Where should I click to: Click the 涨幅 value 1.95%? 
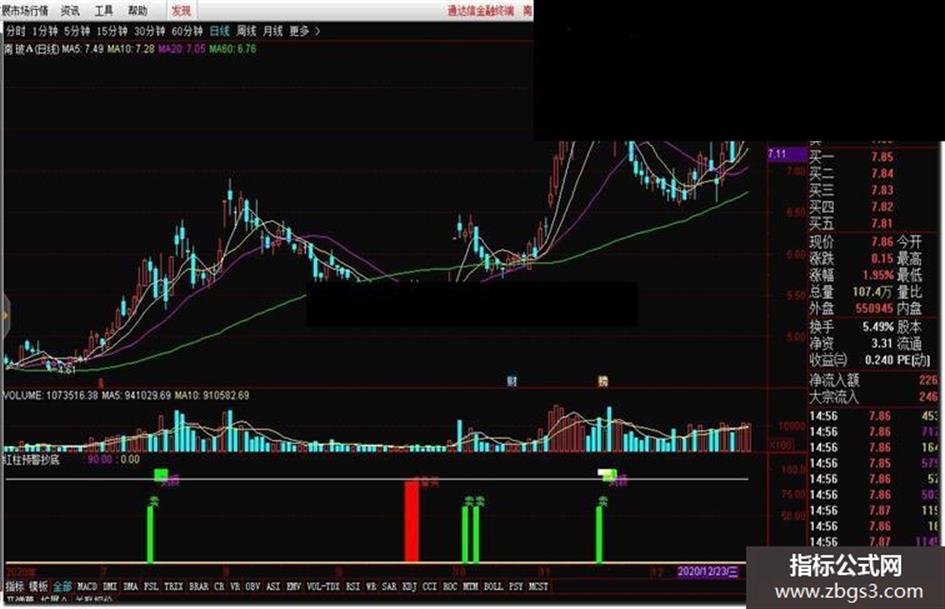pos(878,275)
